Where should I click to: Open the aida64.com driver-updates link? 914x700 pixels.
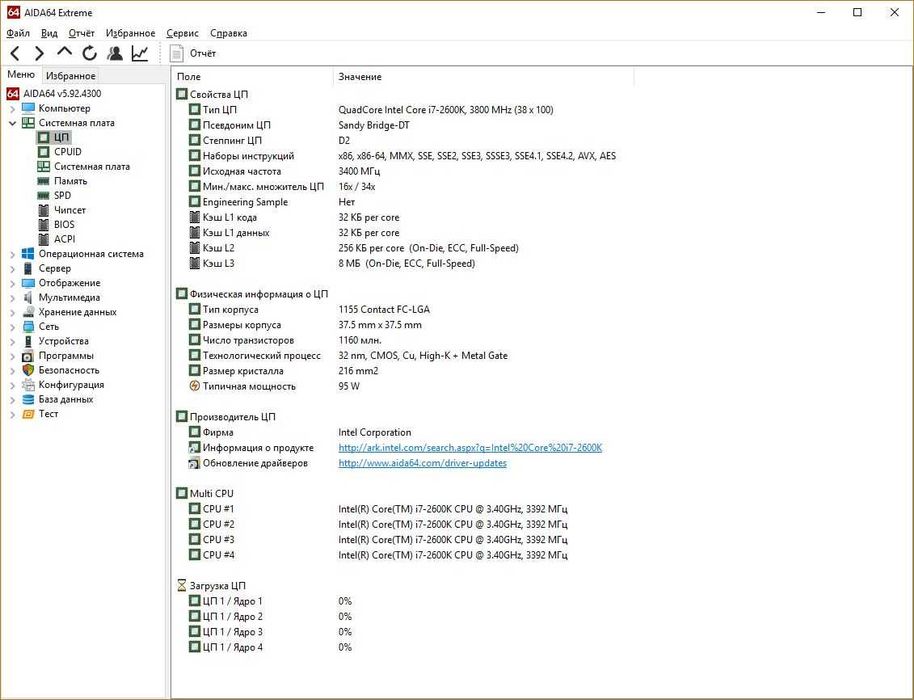point(422,463)
